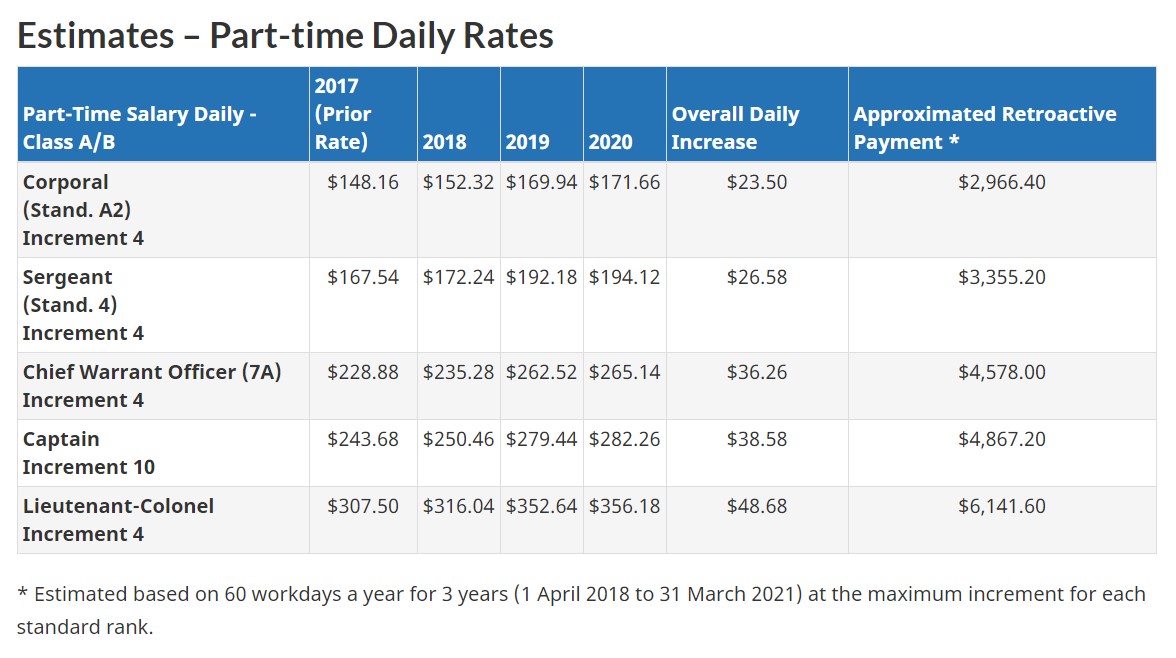1176x658 pixels.
Task: Click the $2,966.40 retroactive payment cell
Action: (1002, 182)
